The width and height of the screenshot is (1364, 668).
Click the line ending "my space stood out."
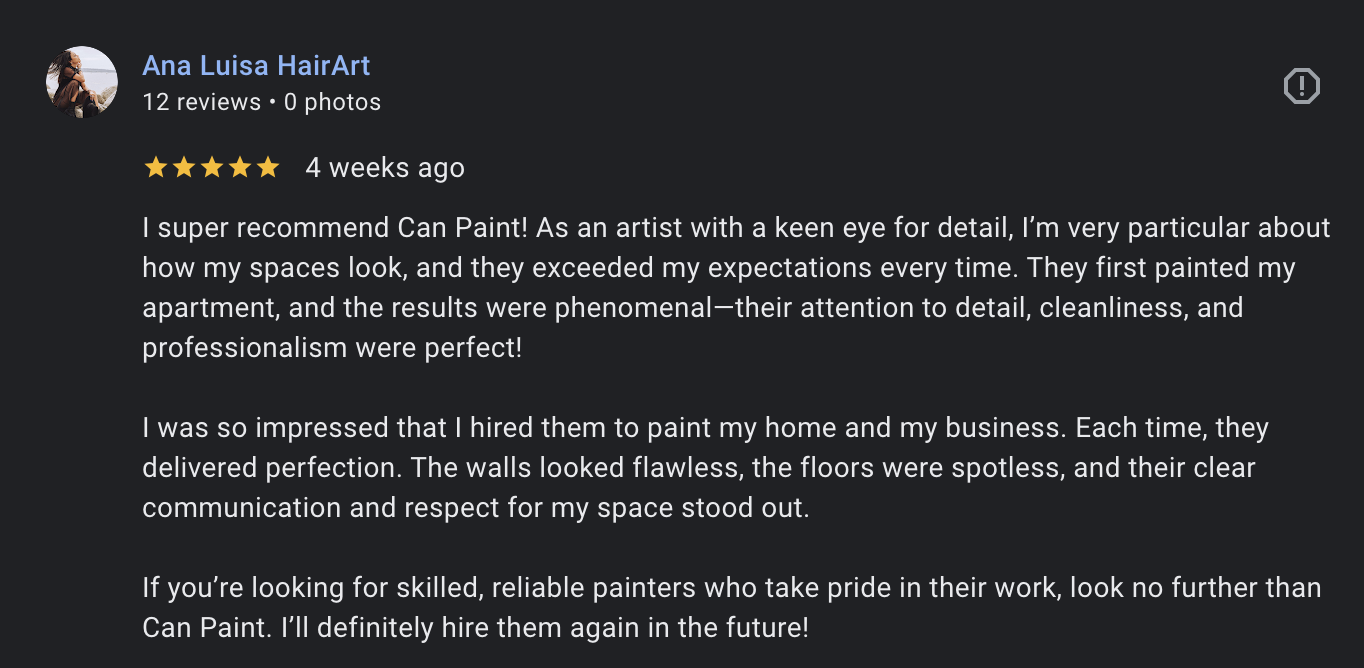tap(476, 508)
